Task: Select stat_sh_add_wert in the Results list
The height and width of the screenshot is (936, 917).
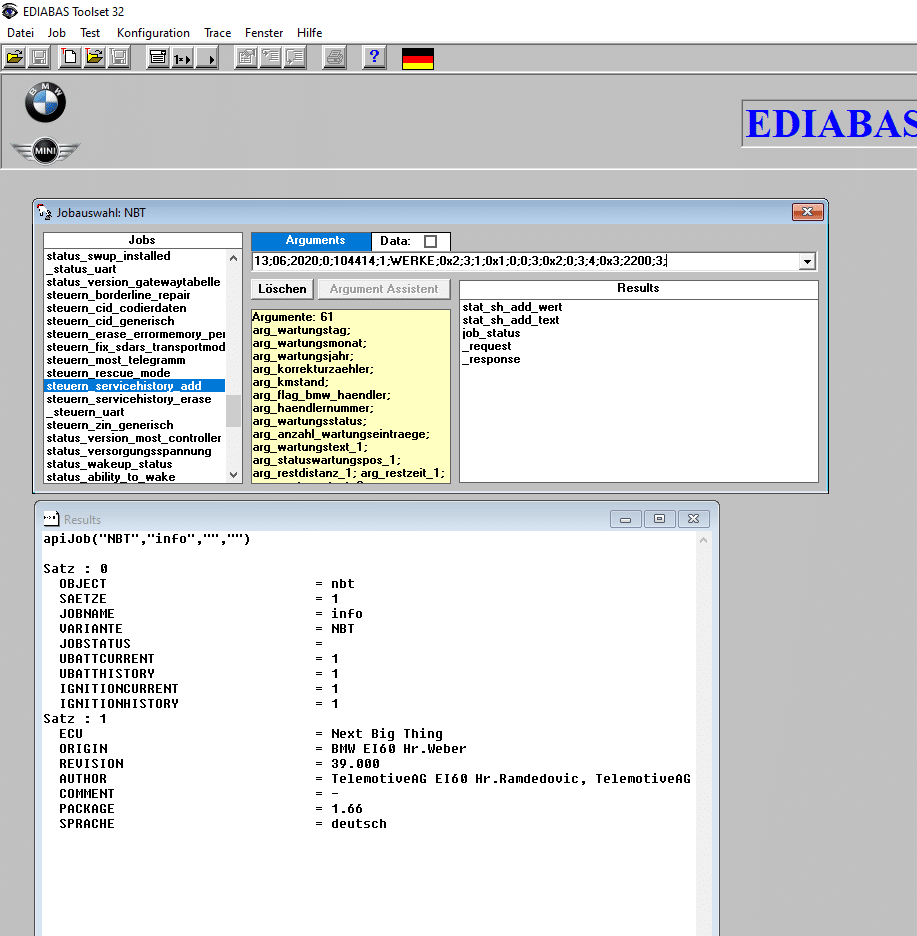Action: coord(512,307)
